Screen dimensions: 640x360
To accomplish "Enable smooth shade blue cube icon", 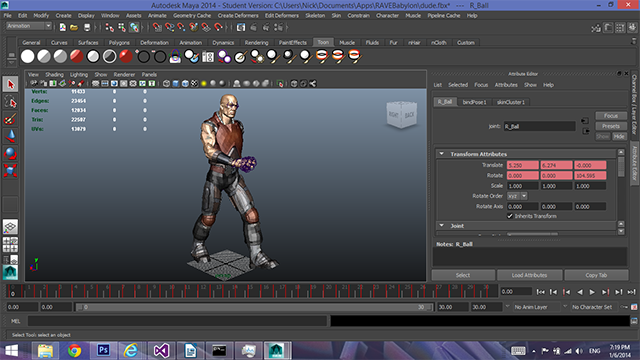I will pyautogui.click(x=176, y=84).
